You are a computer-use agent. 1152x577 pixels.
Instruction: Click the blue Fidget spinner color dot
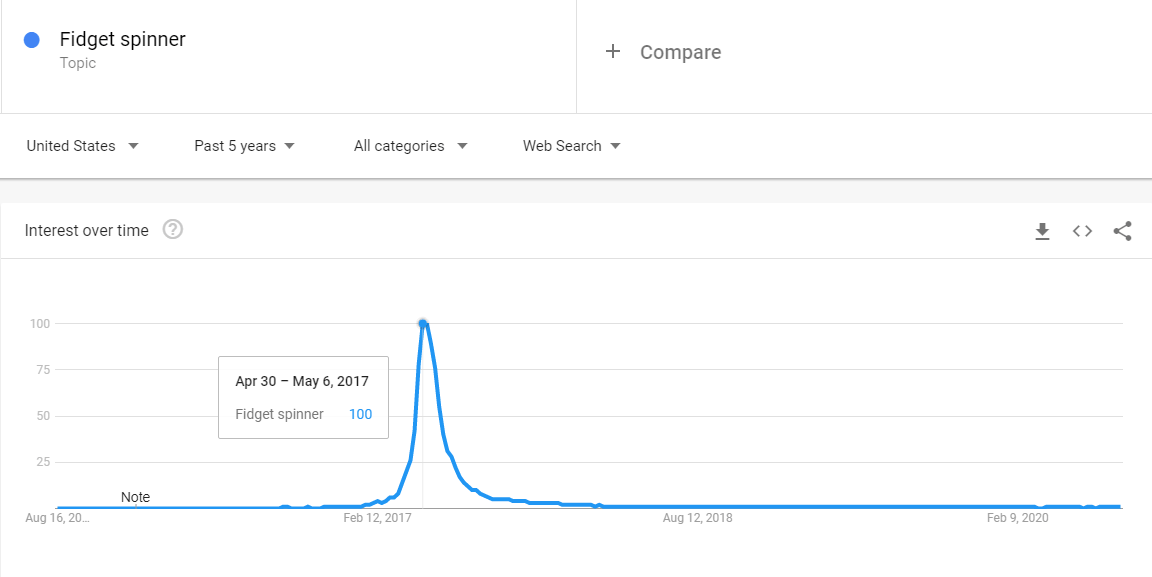click(32, 40)
